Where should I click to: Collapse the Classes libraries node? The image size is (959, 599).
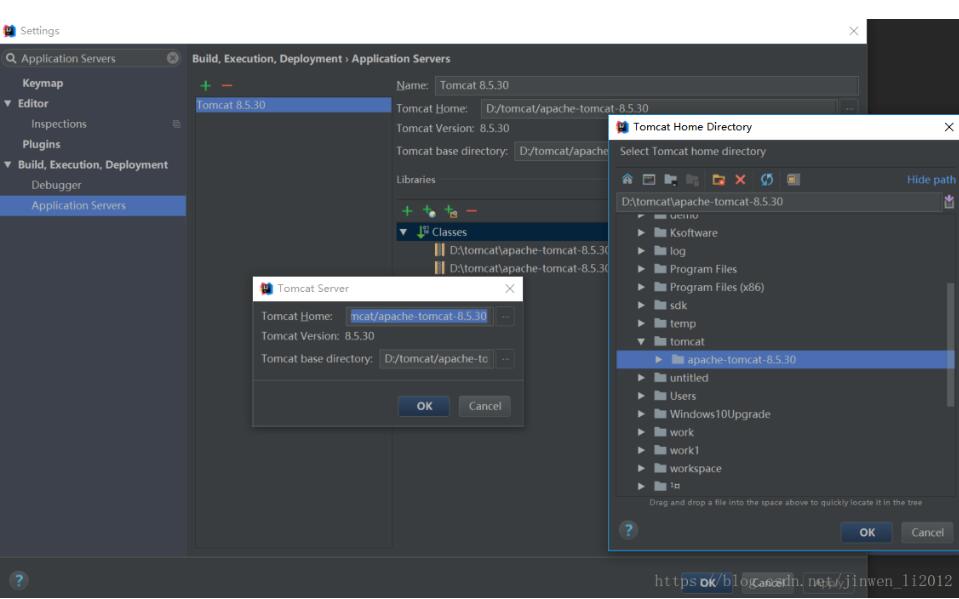pos(403,232)
